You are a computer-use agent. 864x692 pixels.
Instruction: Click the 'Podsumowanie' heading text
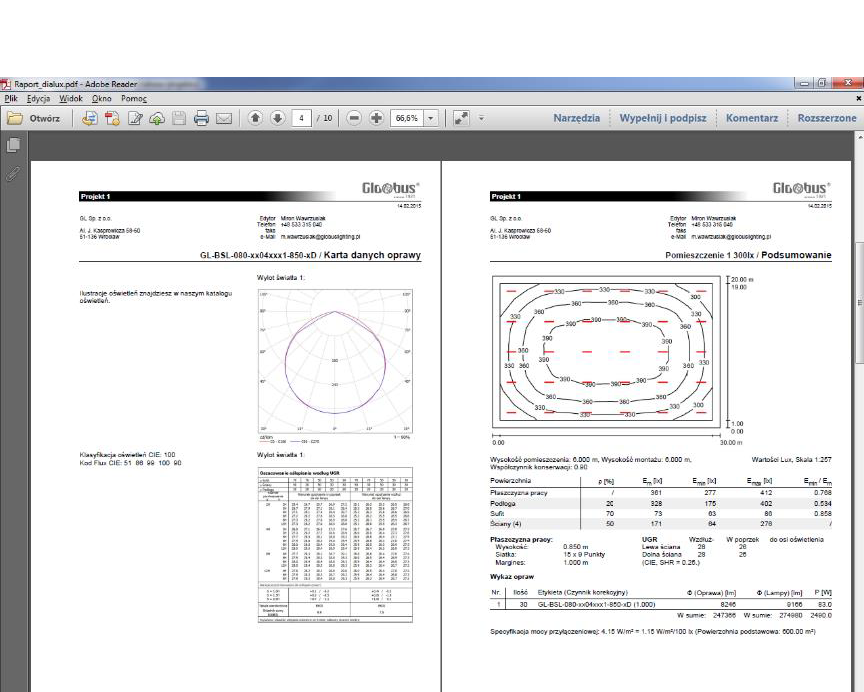(x=796, y=255)
